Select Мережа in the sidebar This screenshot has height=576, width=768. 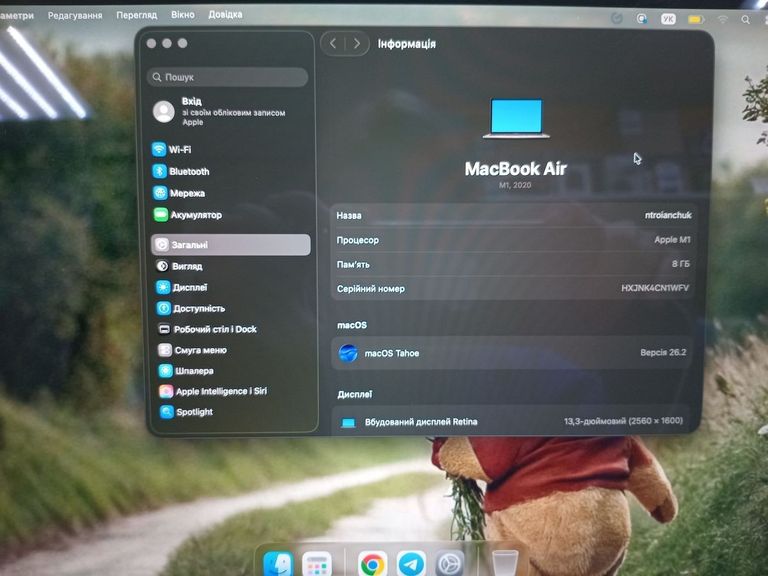[179, 193]
